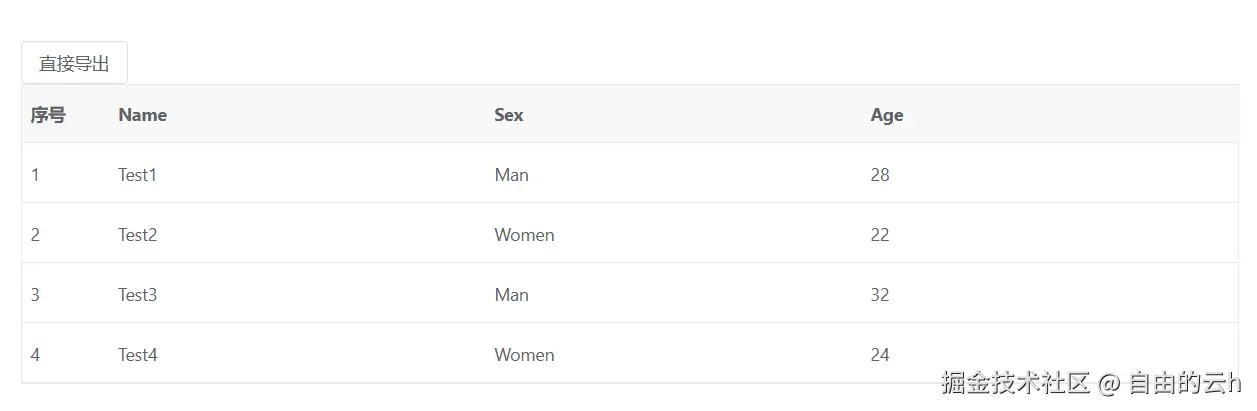Click the Man cell in row 3

click(x=511, y=295)
